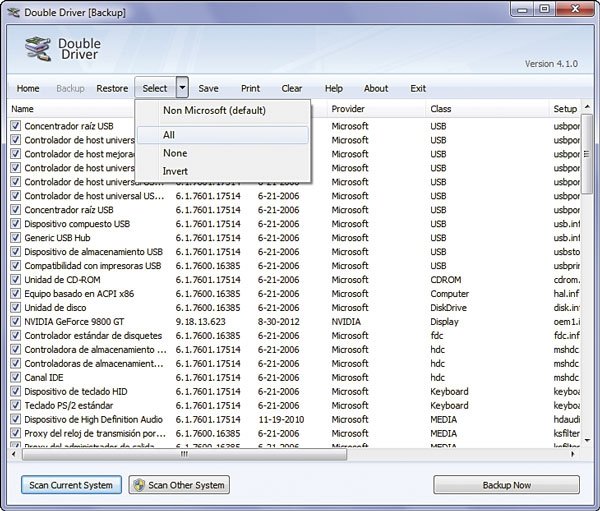The image size is (600, 511).
Task: Click the shield icon on Scan Other System
Action: point(139,485)
